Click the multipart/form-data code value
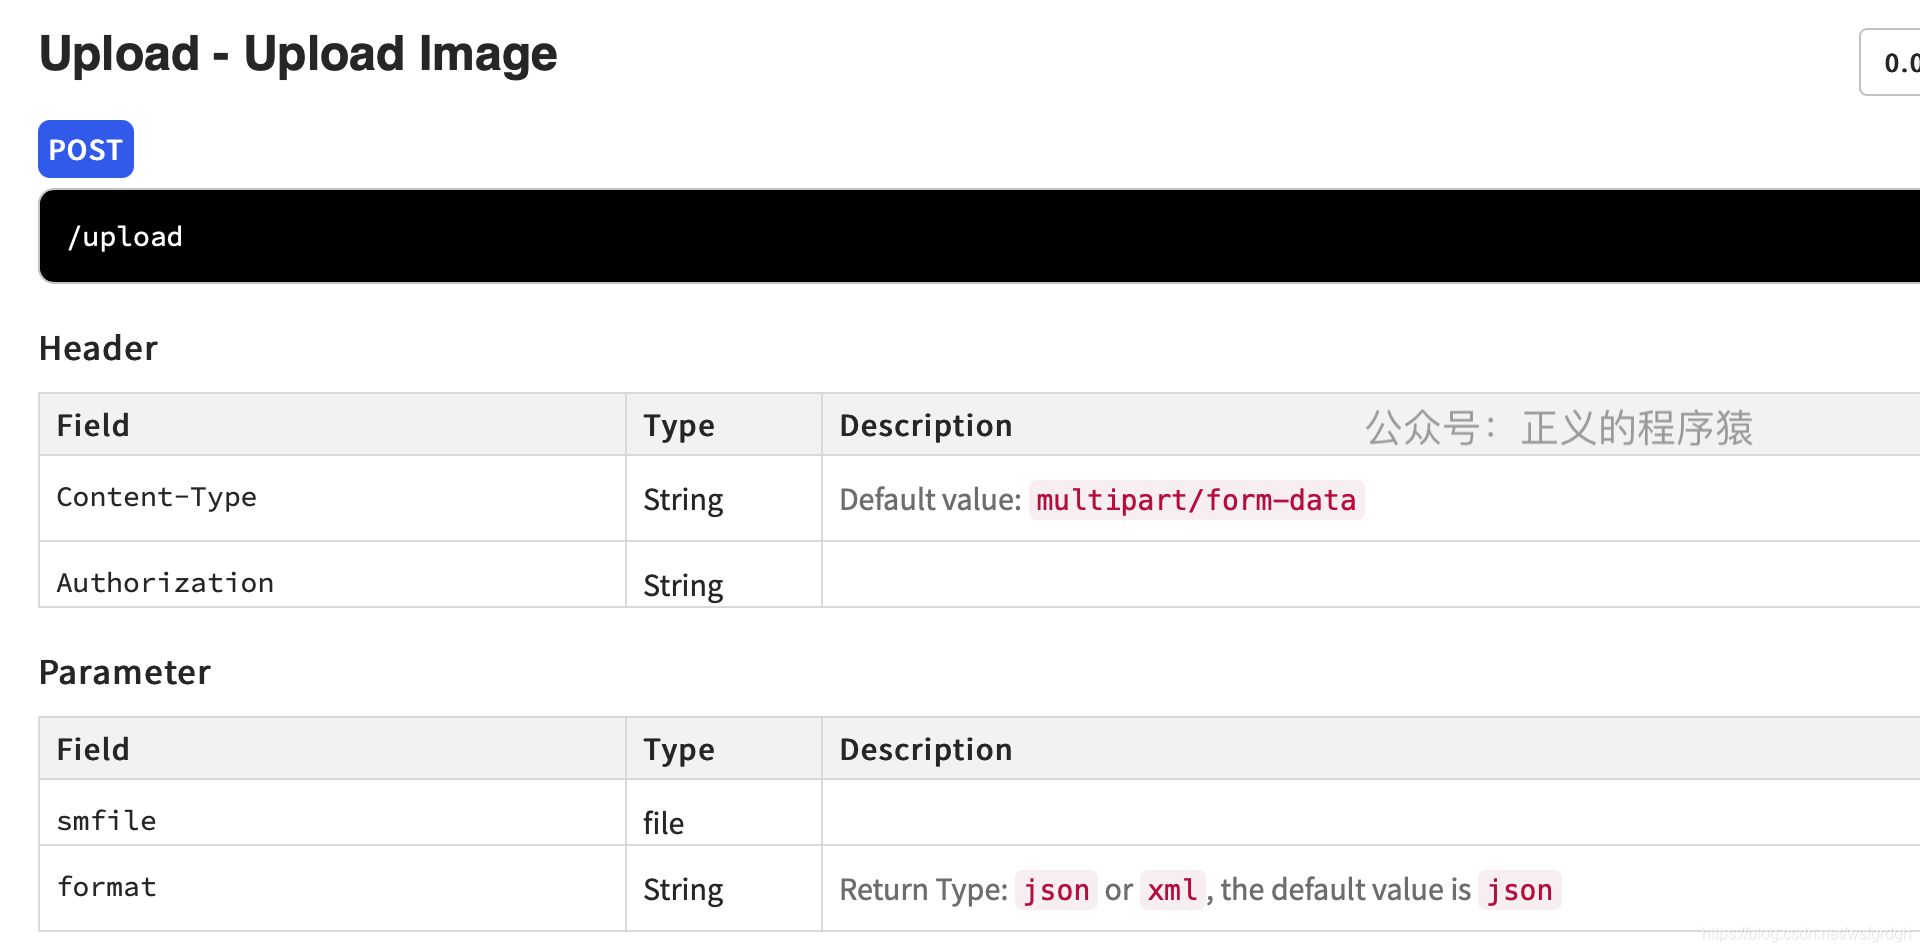Image resolution: width=1920 pixels, height=952 pixels. (x=1196, y=499)
